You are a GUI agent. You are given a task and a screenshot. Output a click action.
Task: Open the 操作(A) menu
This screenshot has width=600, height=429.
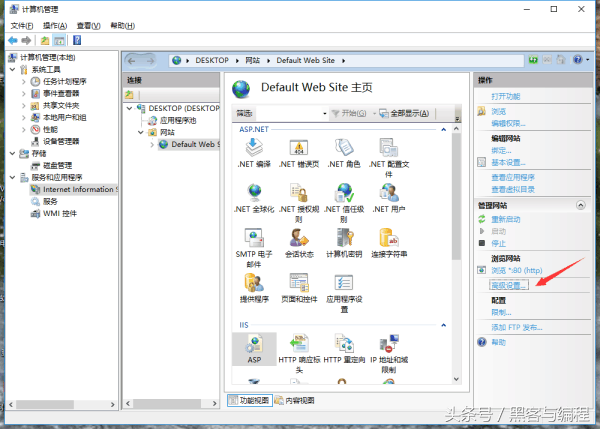[55, 25]
